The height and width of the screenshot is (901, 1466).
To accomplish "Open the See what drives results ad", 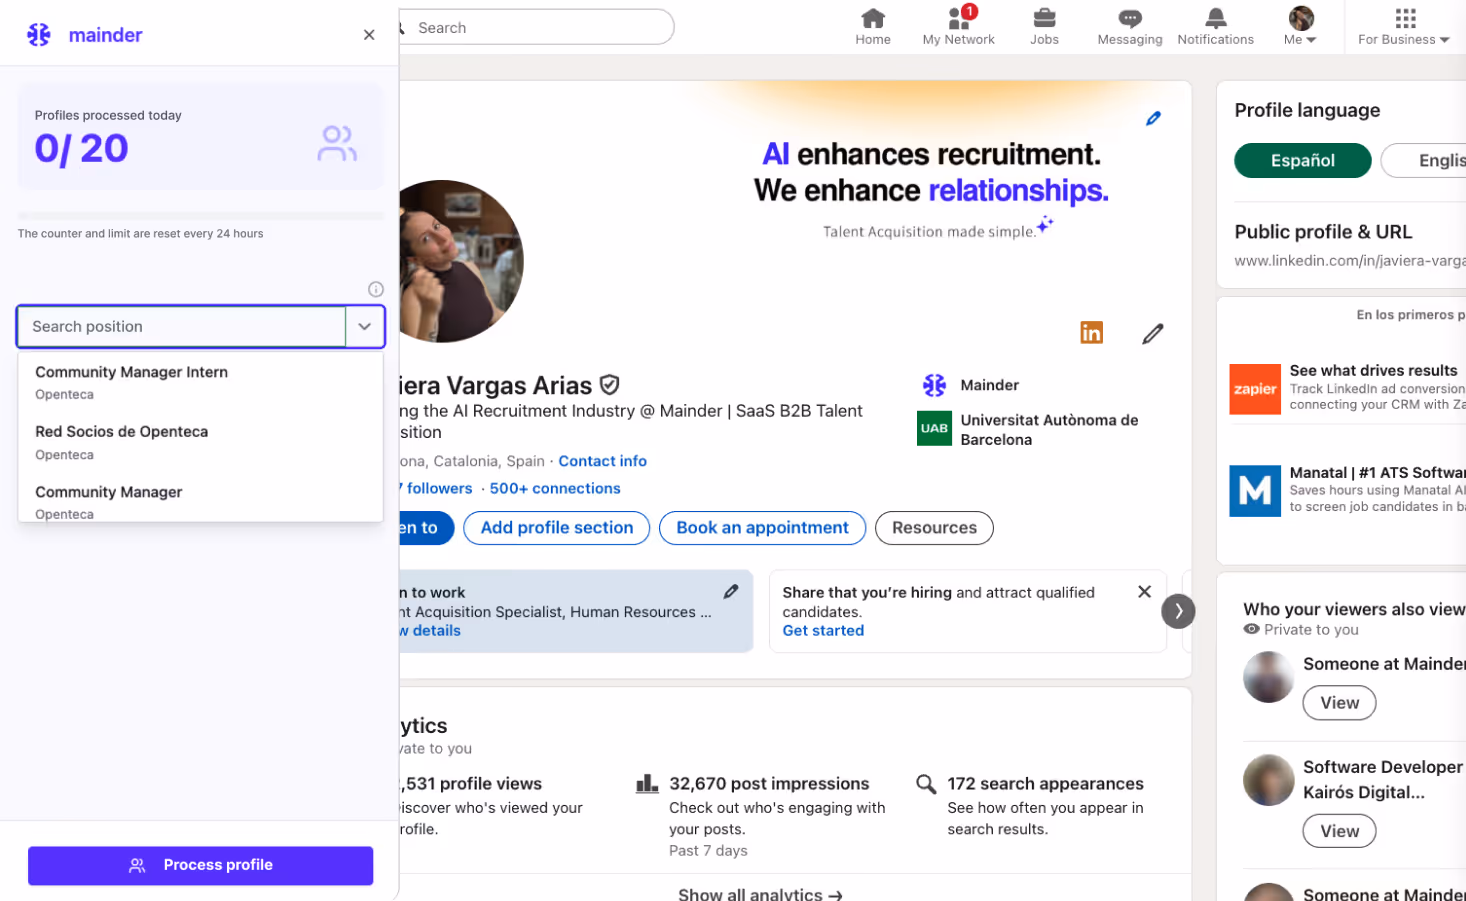I will tap(1373, 370).
